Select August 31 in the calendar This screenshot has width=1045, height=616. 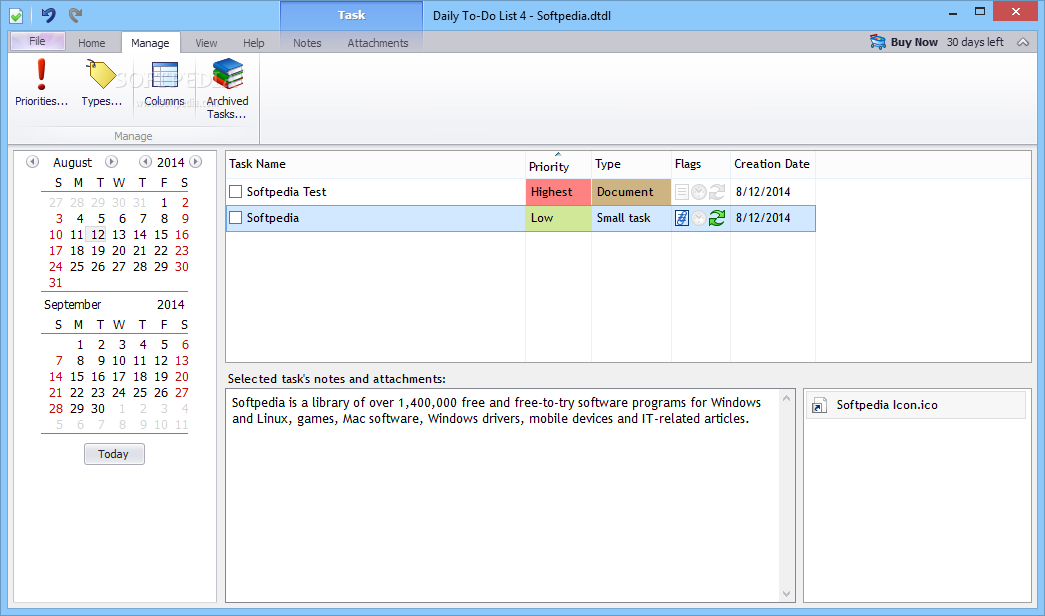coord(55,283)
